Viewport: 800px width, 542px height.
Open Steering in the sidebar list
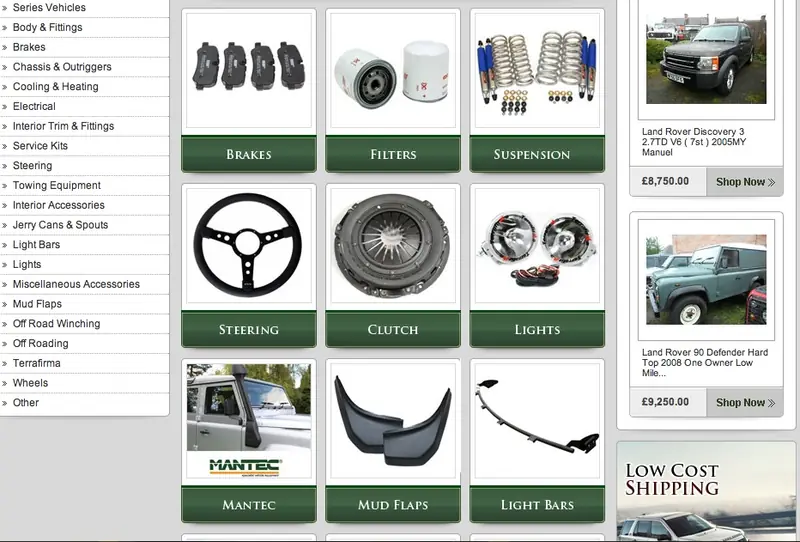(32, 166)
